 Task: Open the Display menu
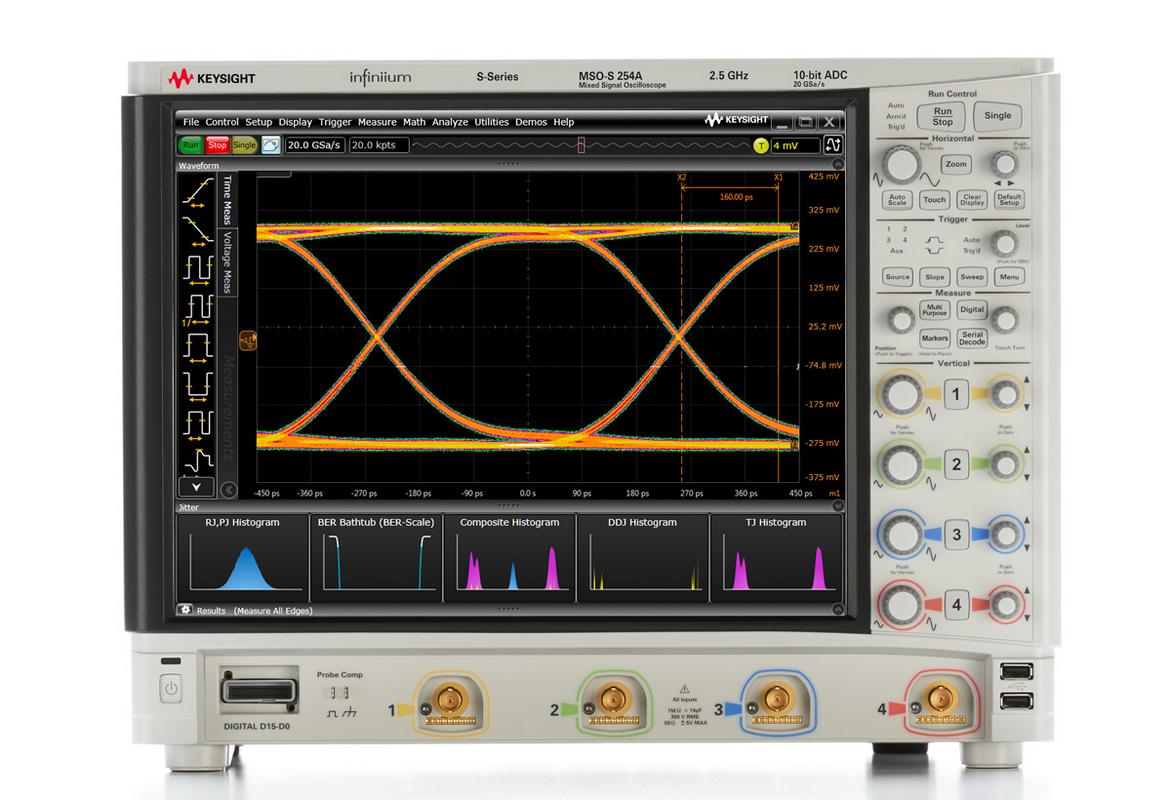pyautogui.click(x=295, y=122)
